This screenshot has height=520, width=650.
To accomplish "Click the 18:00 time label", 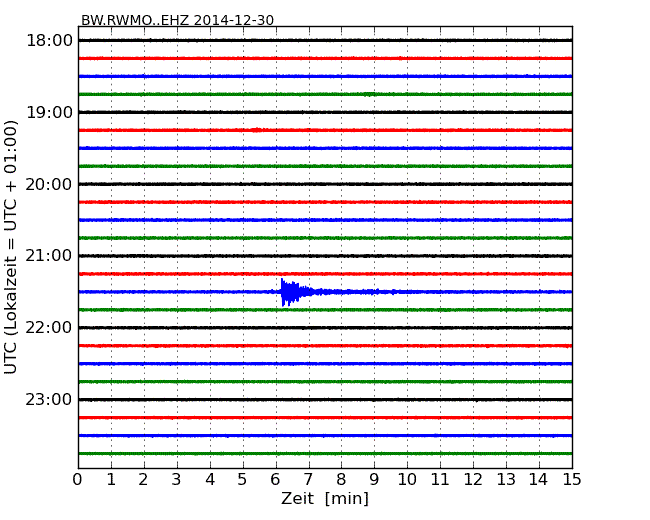I will coord(49,41).
